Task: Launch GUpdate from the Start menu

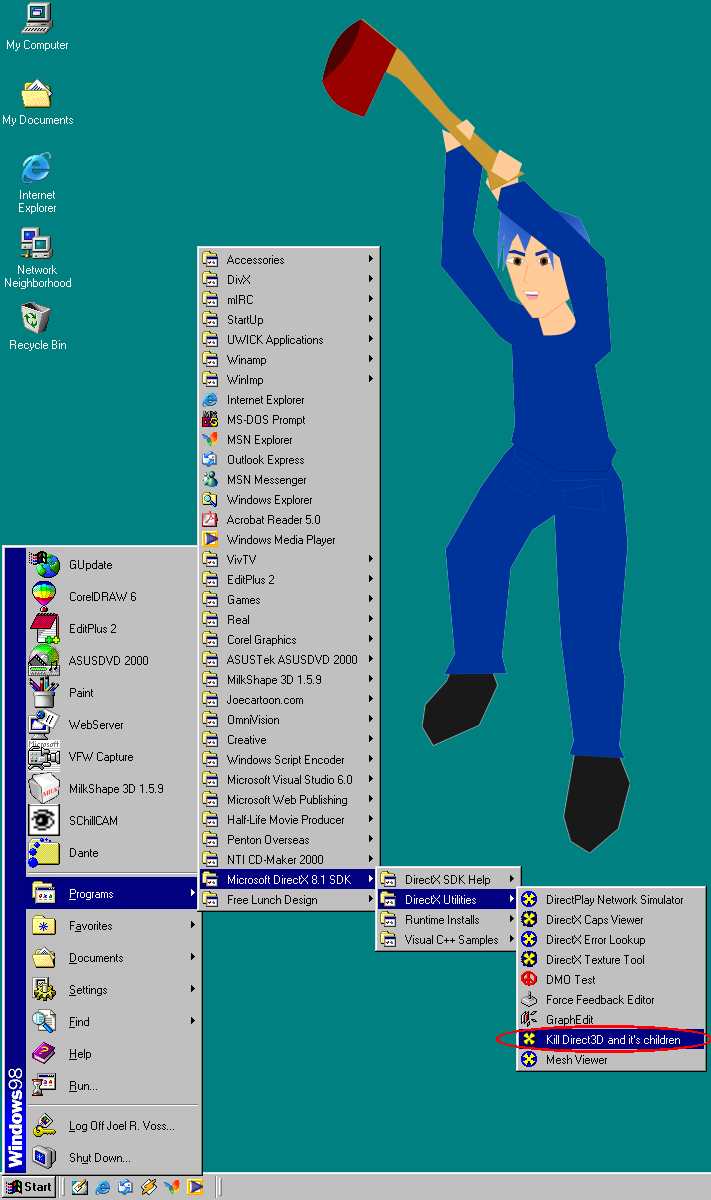Action: point(113,565)
